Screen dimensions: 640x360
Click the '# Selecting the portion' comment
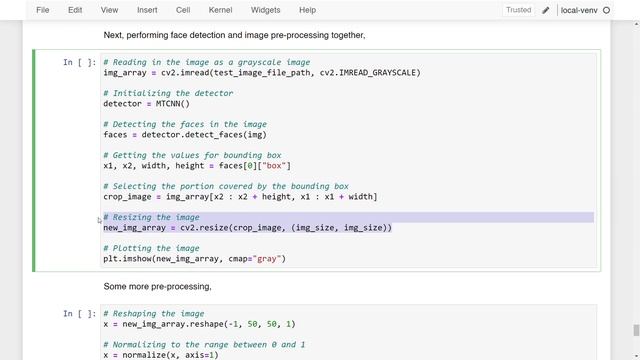coord(226,186)
